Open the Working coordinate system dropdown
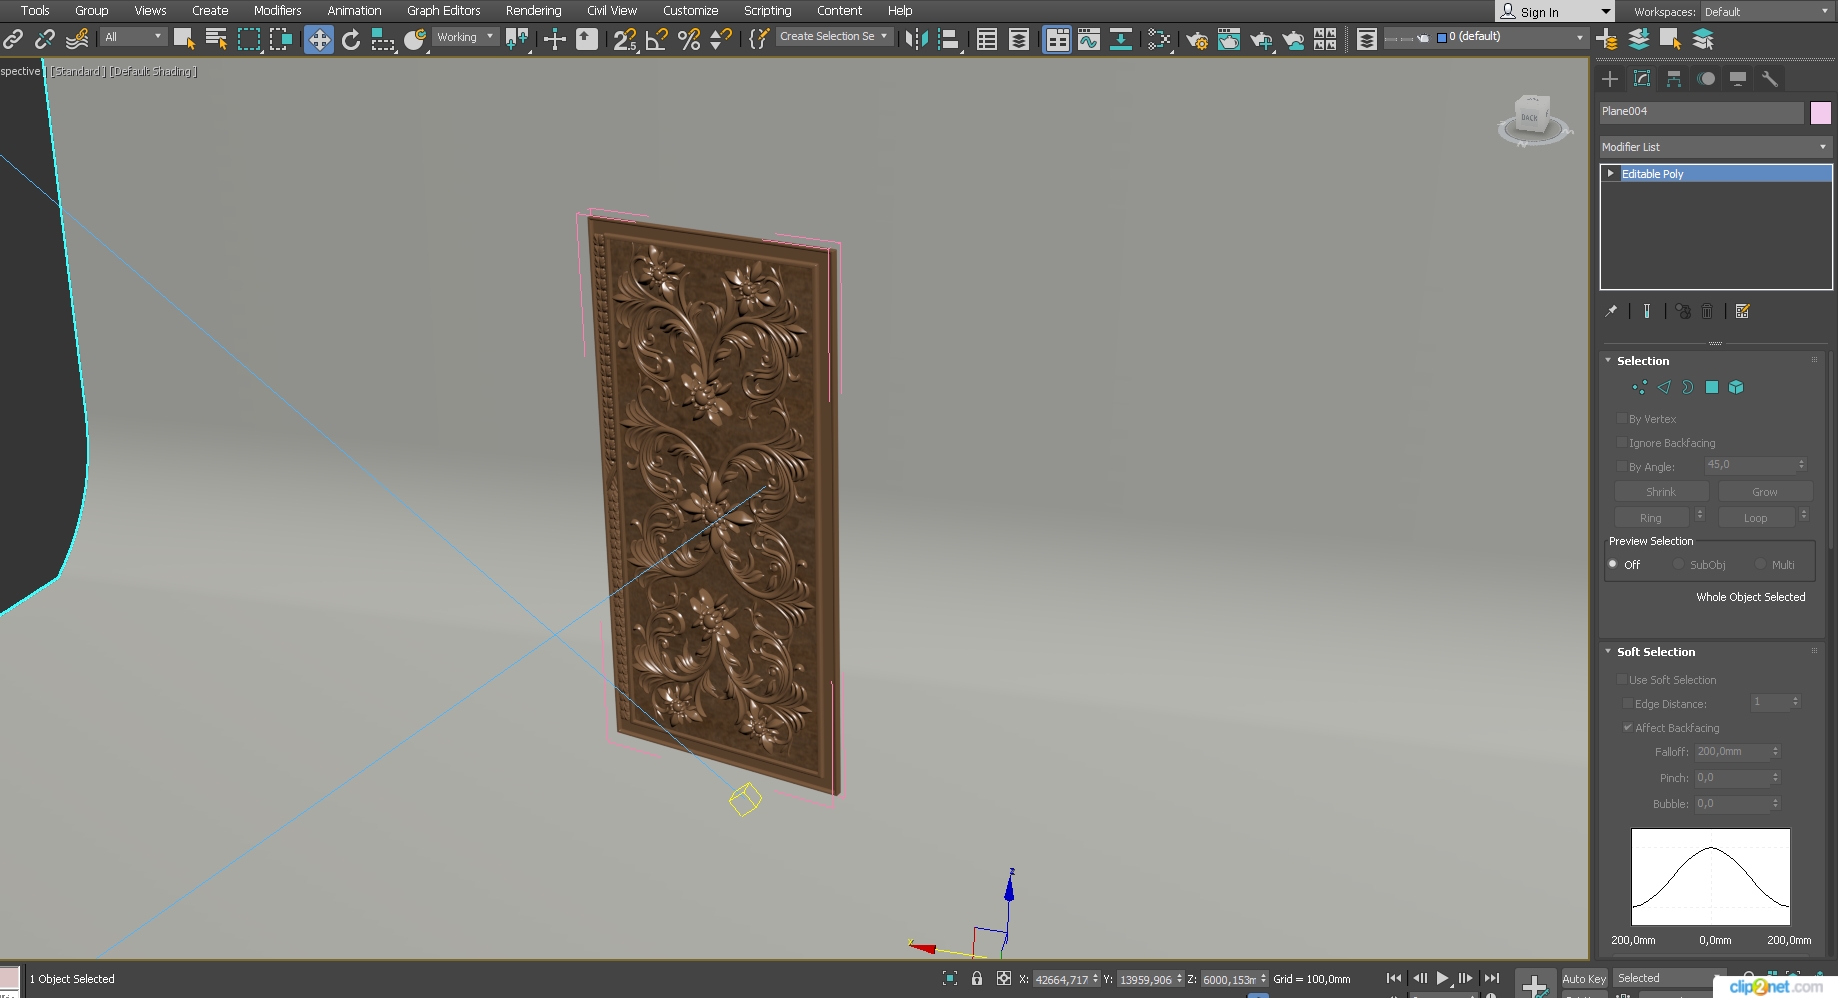 point(465,37)
